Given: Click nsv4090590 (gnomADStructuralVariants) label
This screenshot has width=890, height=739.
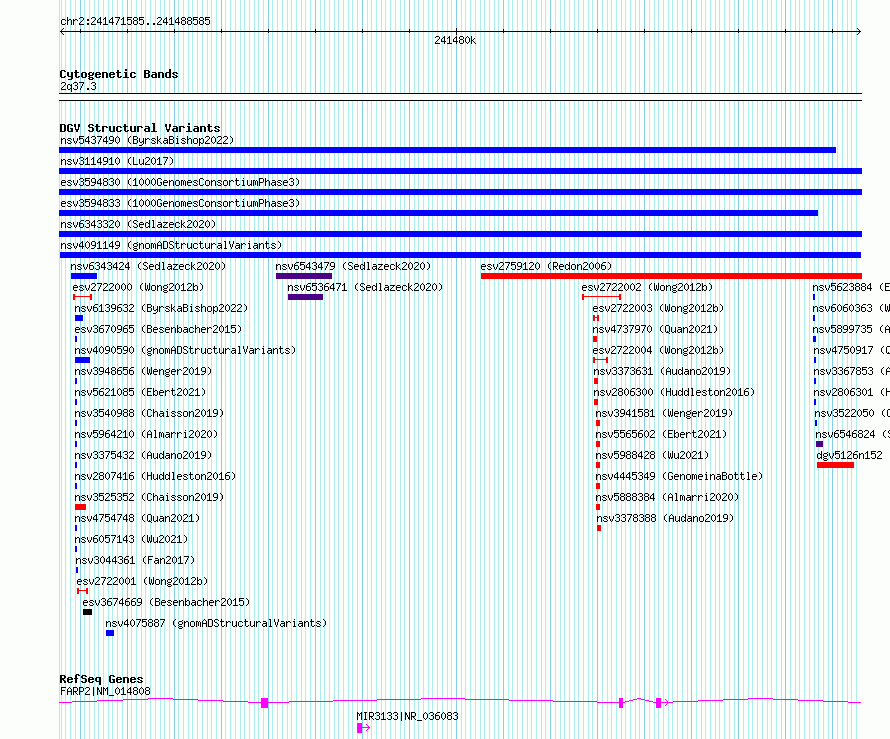Looking at the screenshot, I should [185, 350].
